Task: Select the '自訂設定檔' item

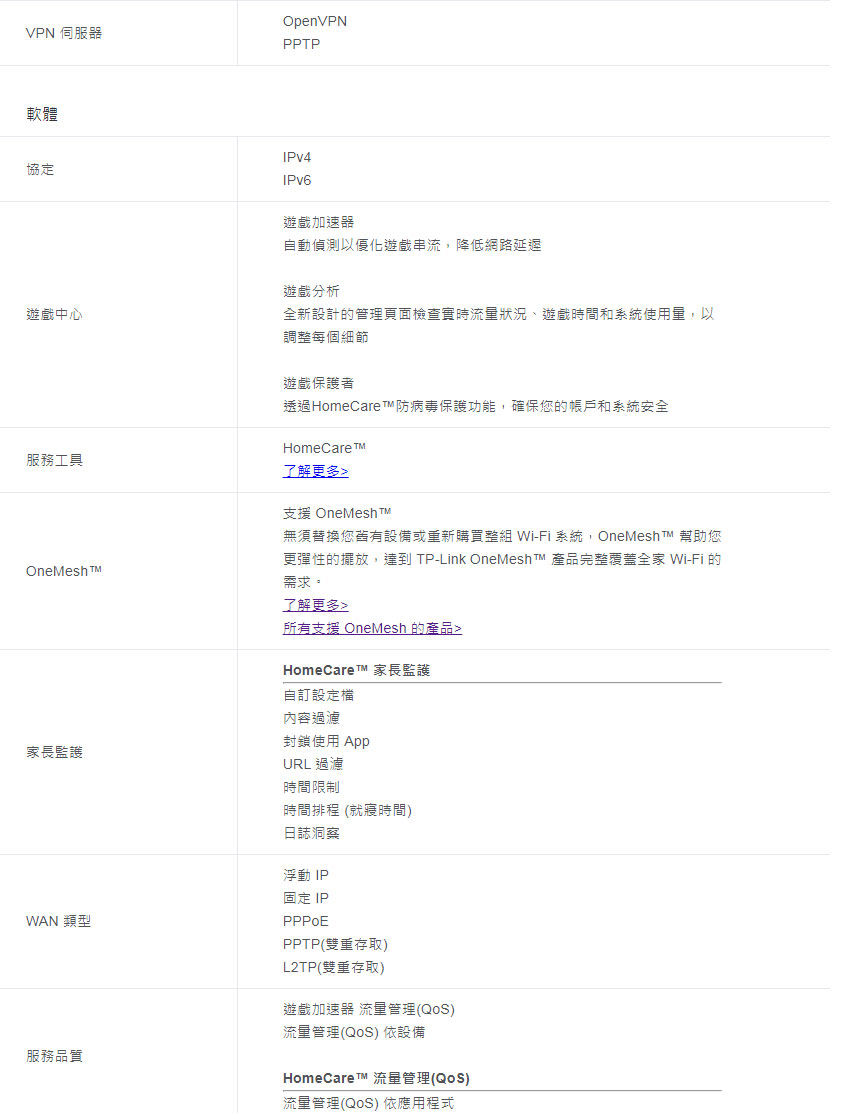Action: coord(319,695)
